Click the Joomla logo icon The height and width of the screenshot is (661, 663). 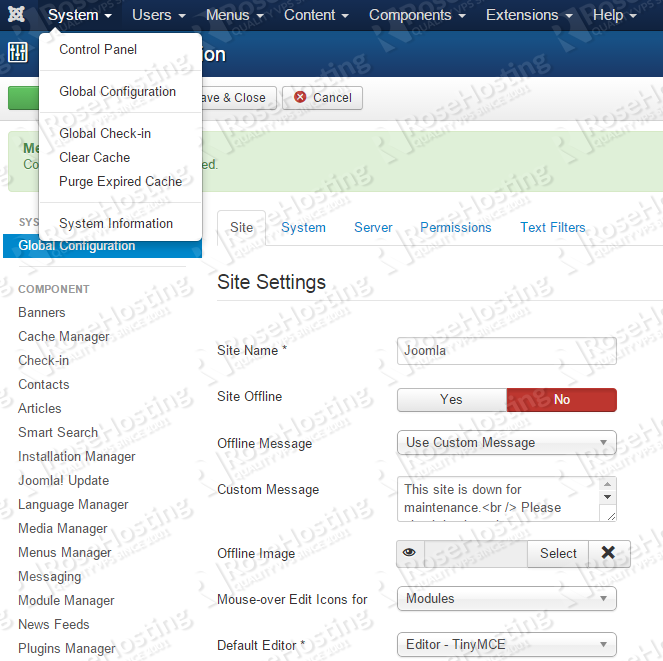16,14
